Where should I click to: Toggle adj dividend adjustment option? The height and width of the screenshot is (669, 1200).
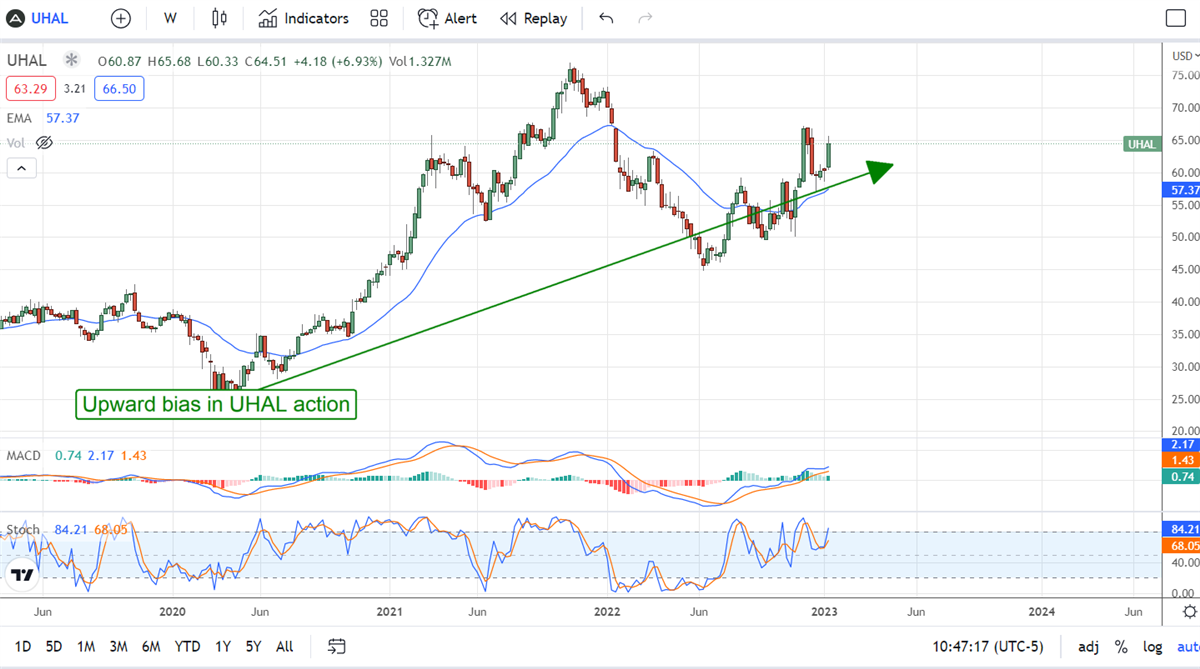point(1088,646)
